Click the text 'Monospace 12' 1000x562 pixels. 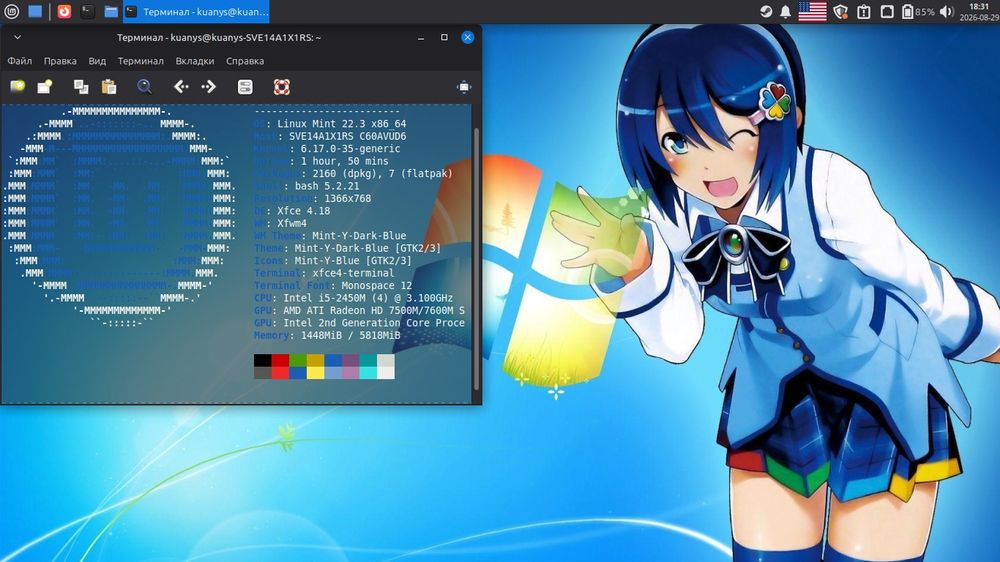point(376,286)
